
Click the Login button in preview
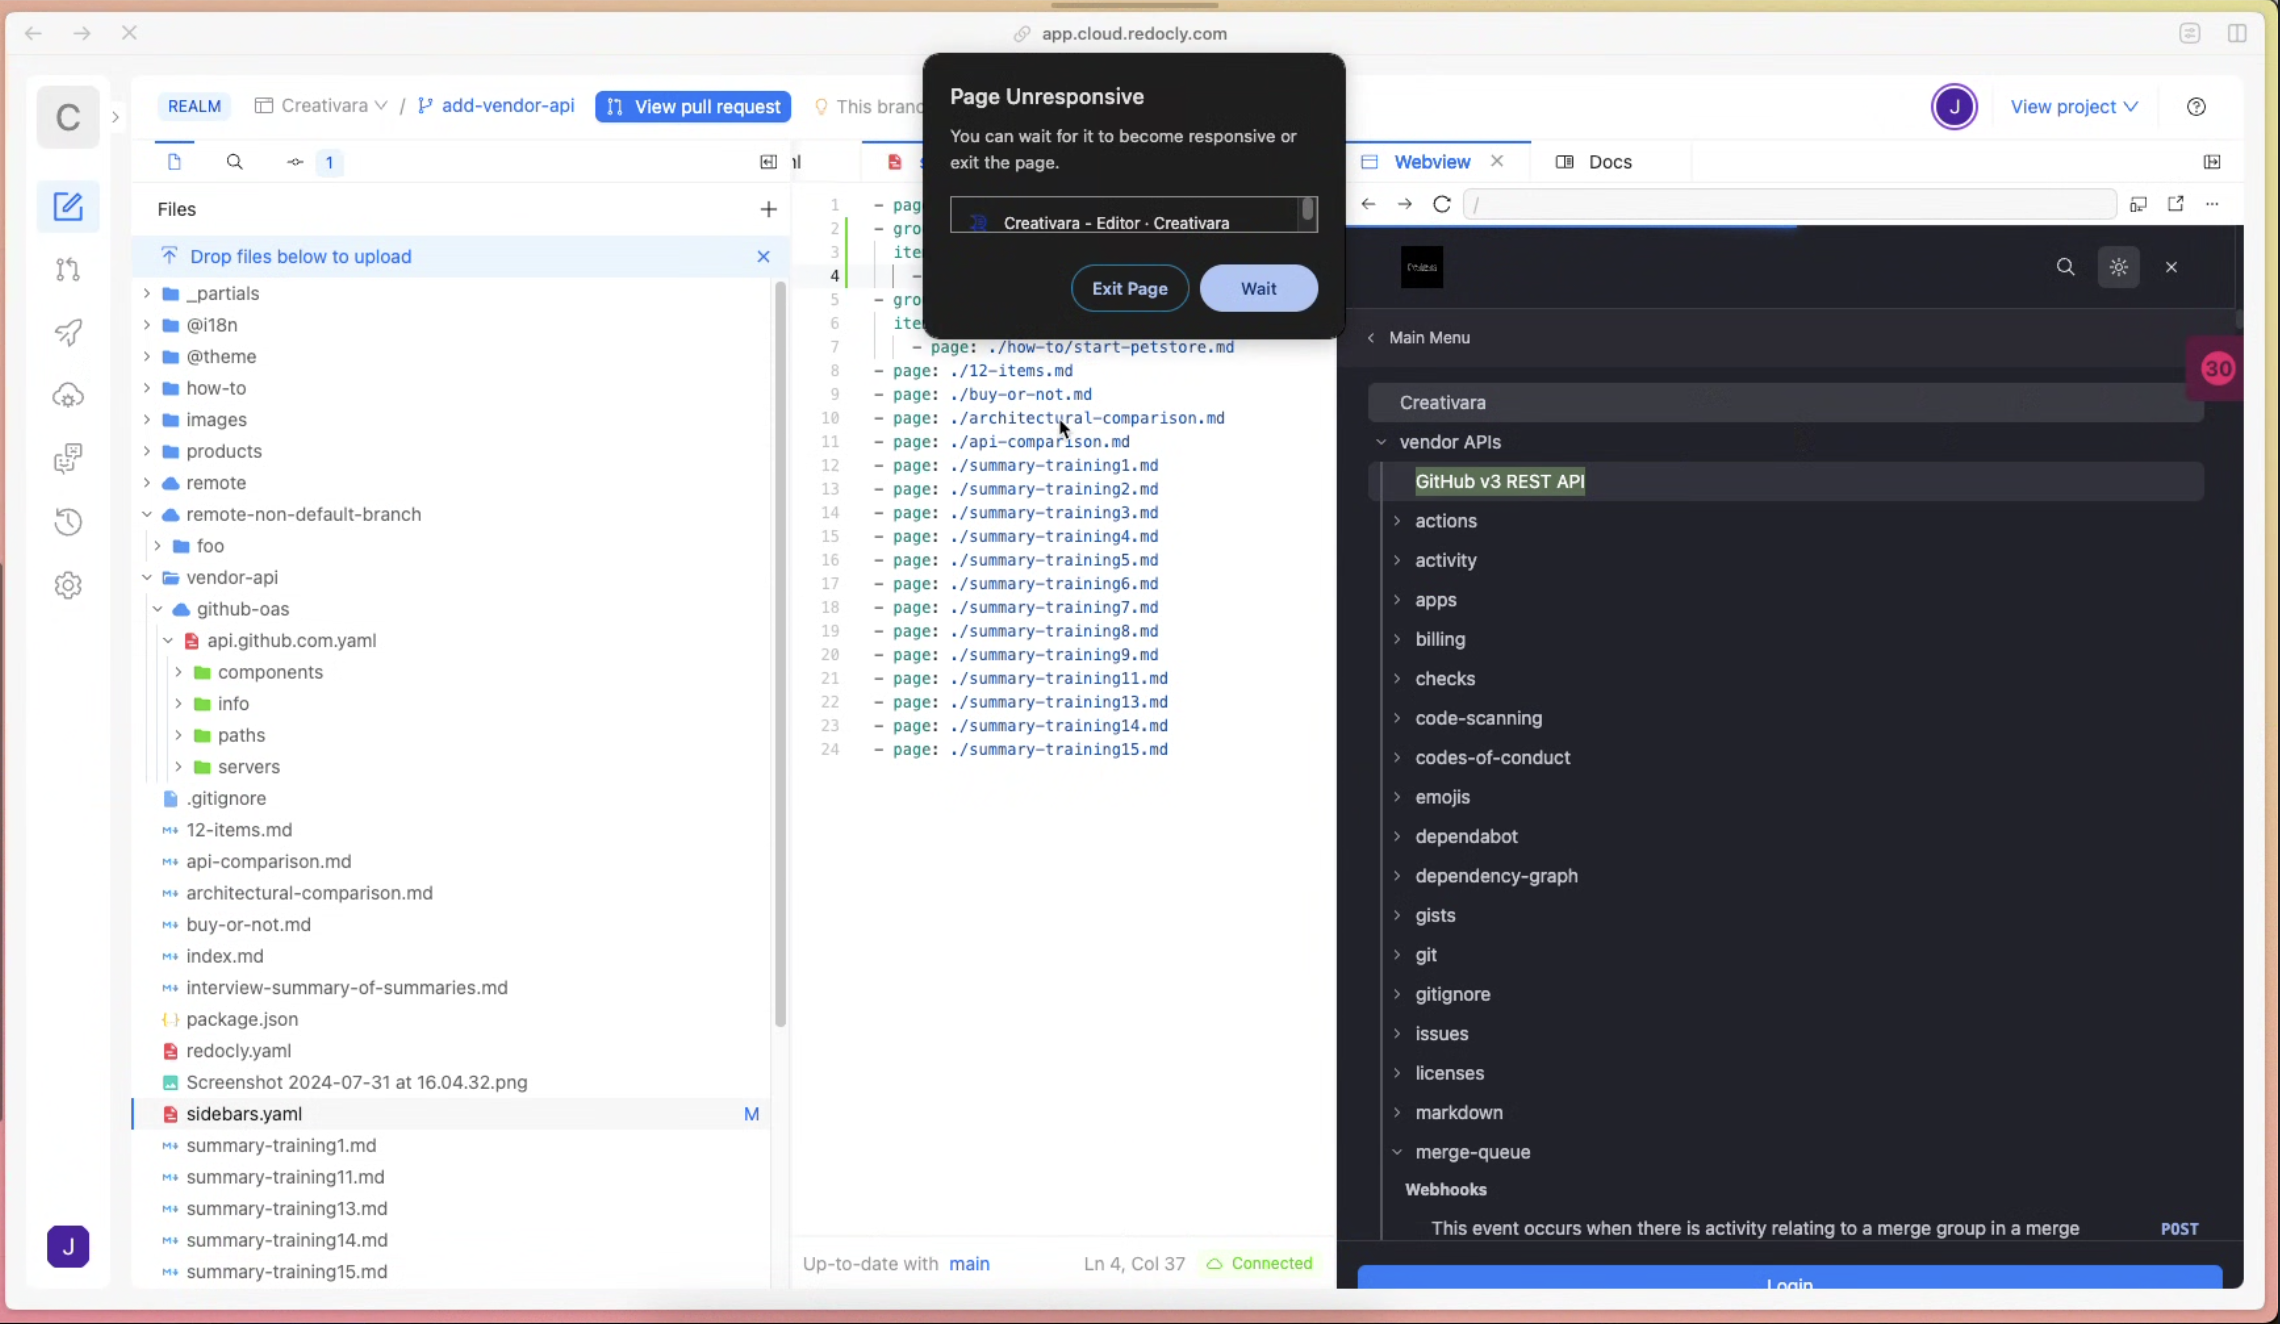1789,1278
